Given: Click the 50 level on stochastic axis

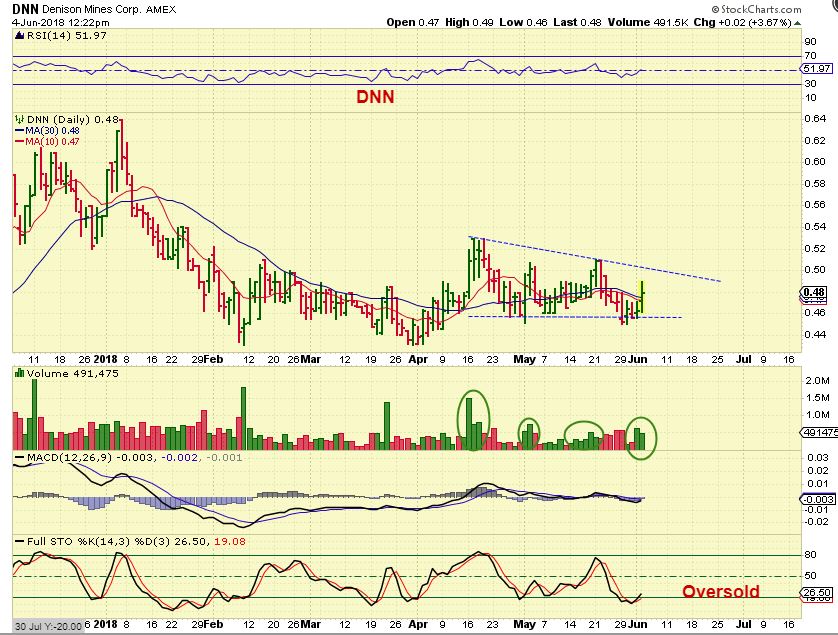Looking at the screenshot, I should 810,576.
